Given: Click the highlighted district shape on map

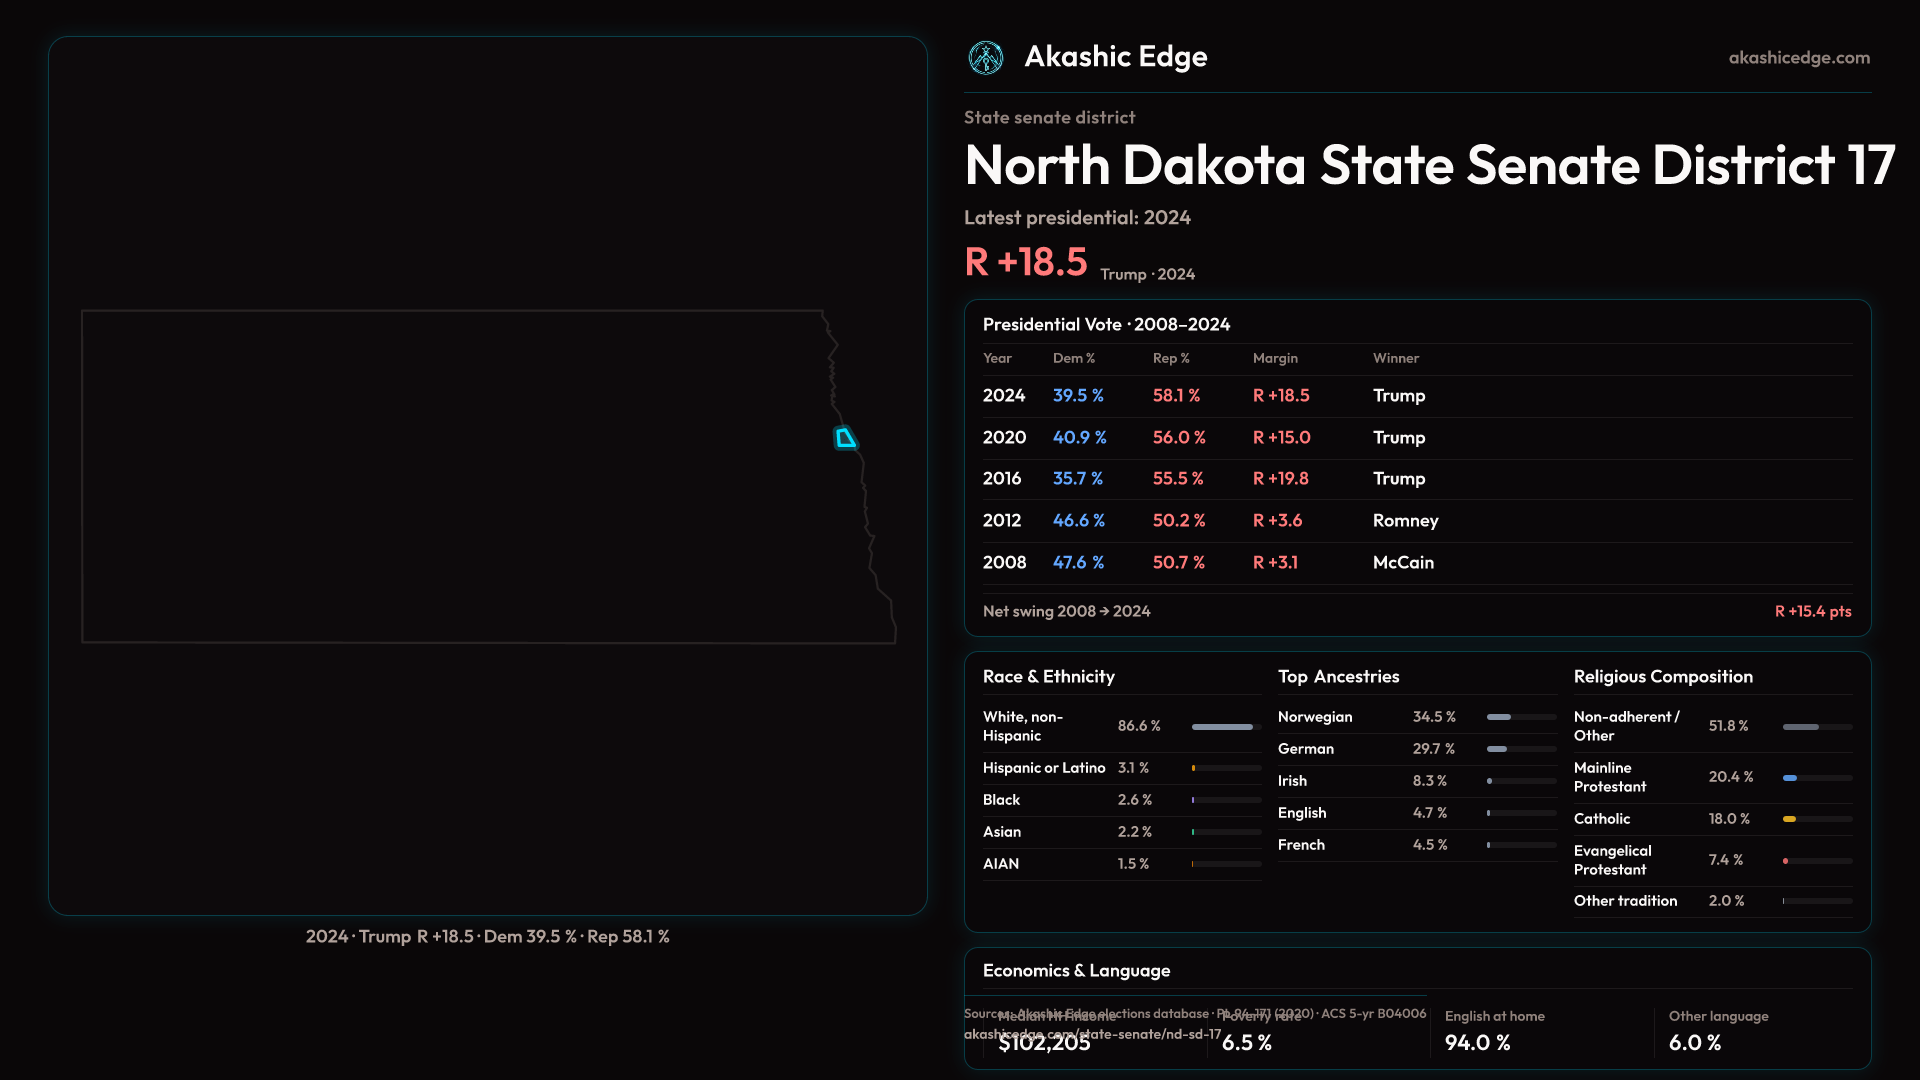Looking at the screenshot, I should point(845,438).
